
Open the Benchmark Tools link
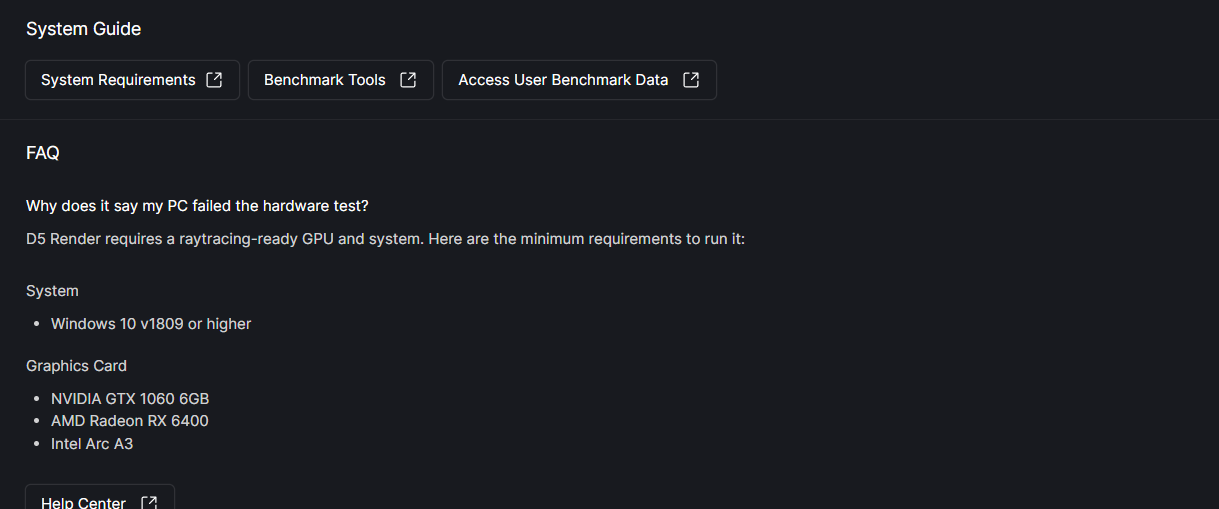(325, 80)
